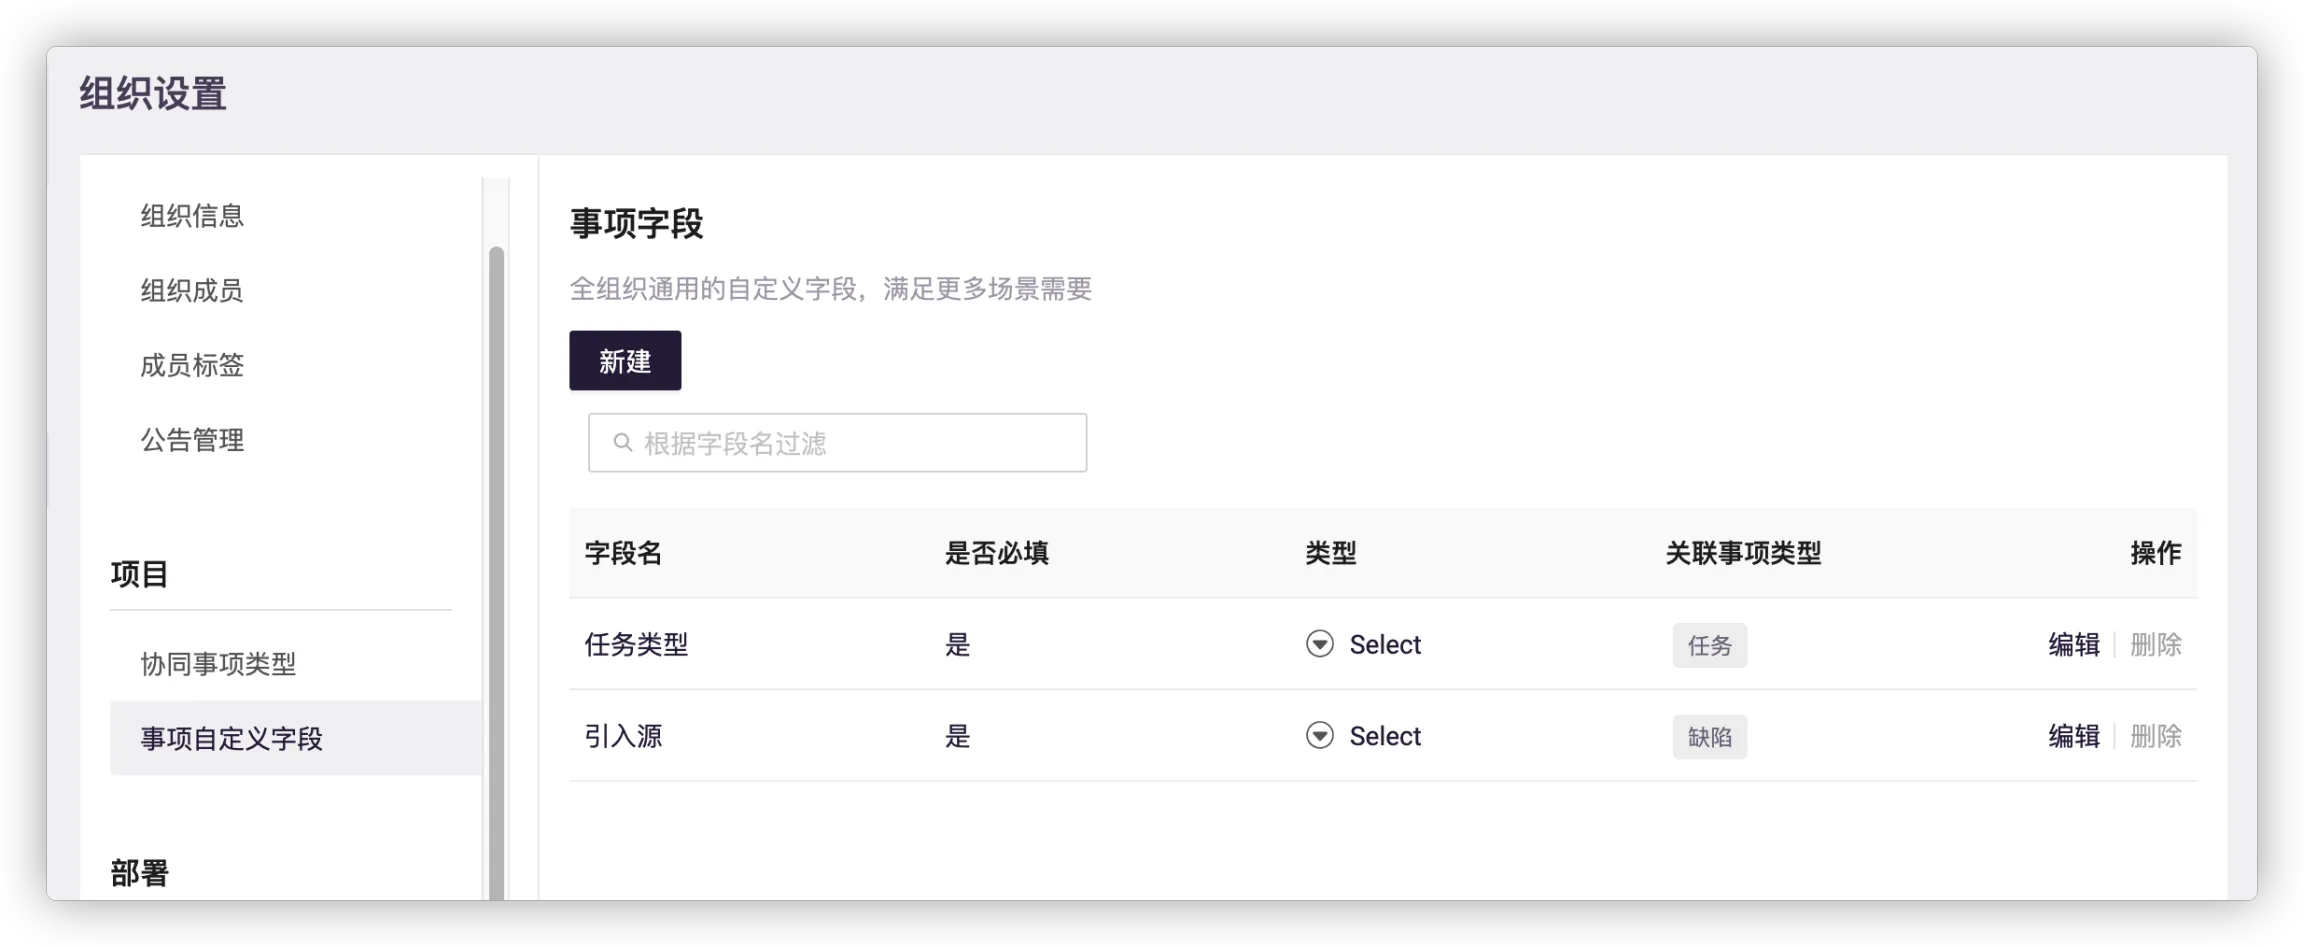Image resolution: width=2304 pixels, height=947 pixels.
Task: Open 组织成员 in the sidebar
Action: coord(192,291)
